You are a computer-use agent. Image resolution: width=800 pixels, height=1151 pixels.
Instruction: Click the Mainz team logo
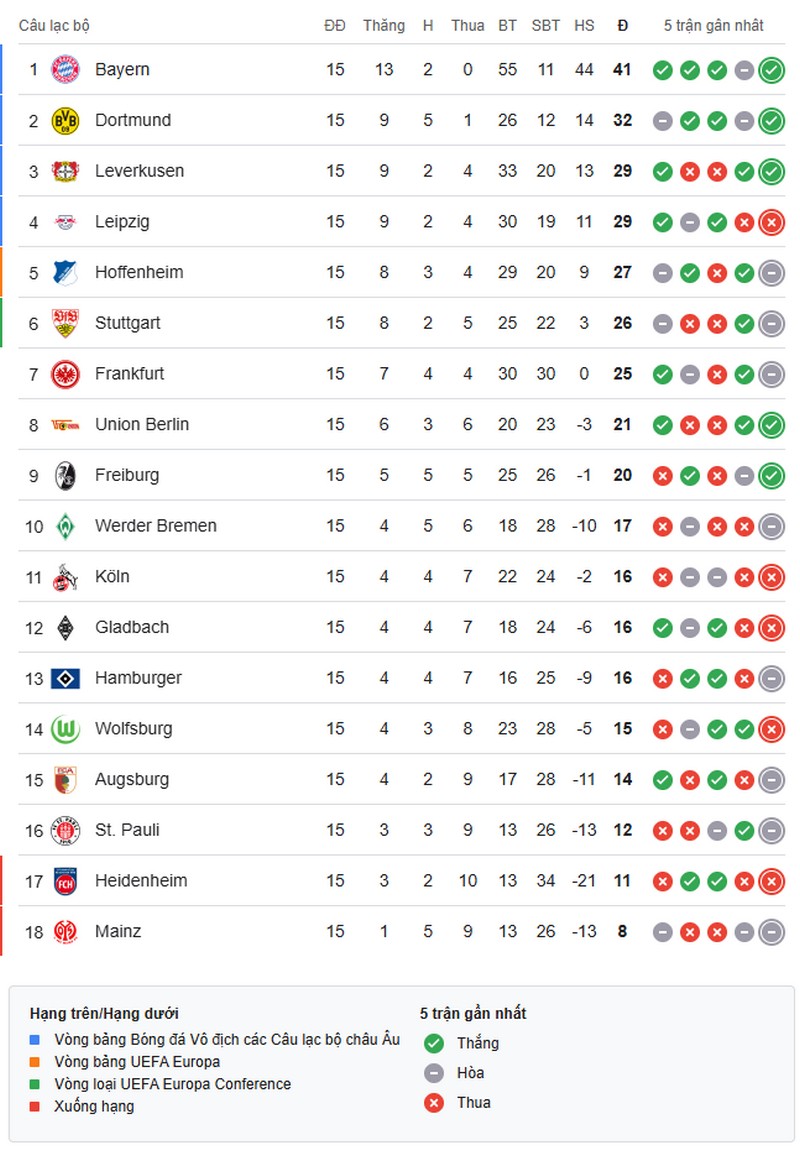[62, 931]
